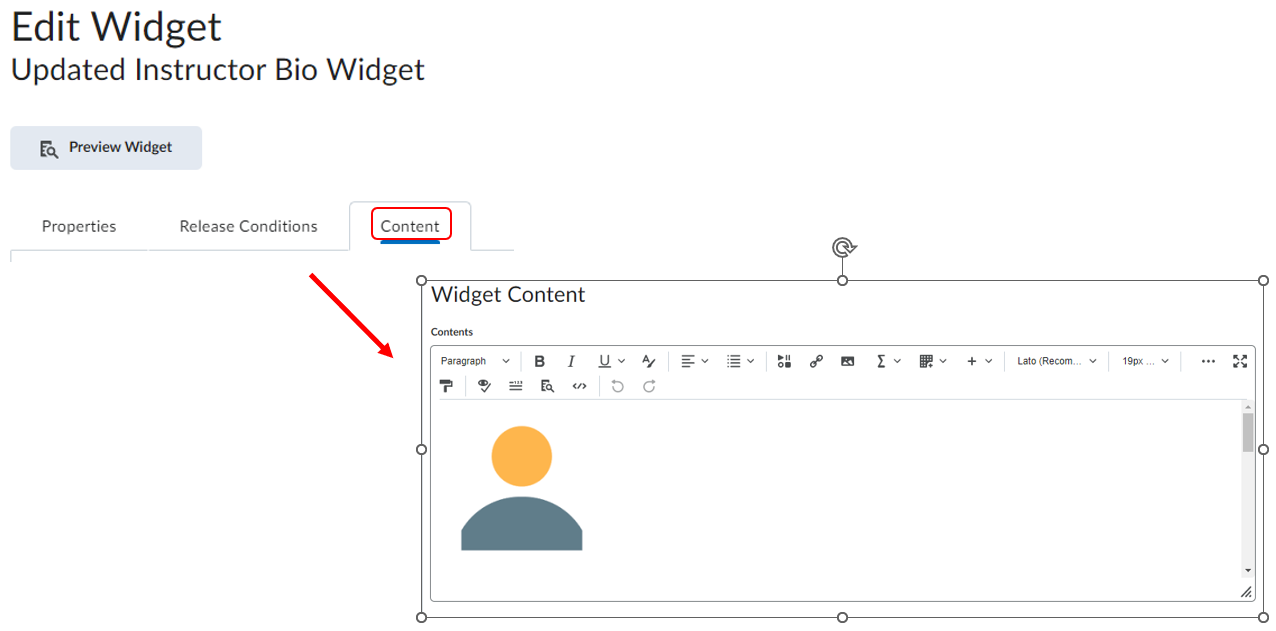
Task: Undo the last edit
Action: tap(617, 386)
